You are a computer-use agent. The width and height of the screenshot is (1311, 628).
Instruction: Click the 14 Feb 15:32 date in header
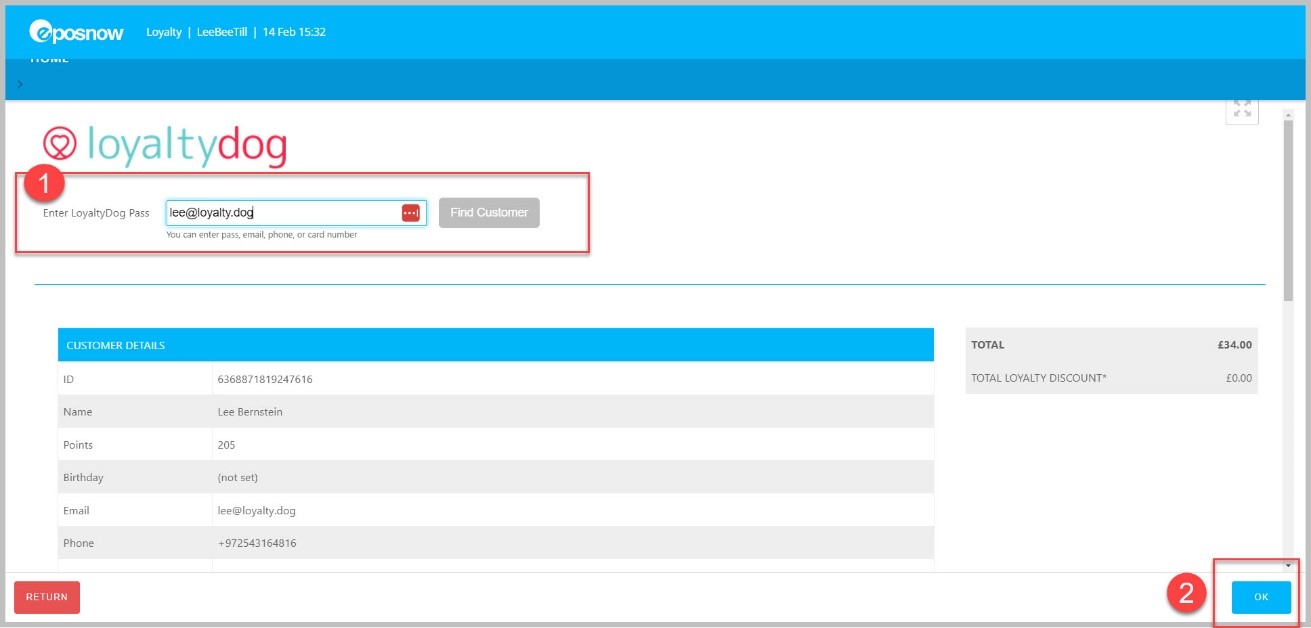[x=294, y=32]
